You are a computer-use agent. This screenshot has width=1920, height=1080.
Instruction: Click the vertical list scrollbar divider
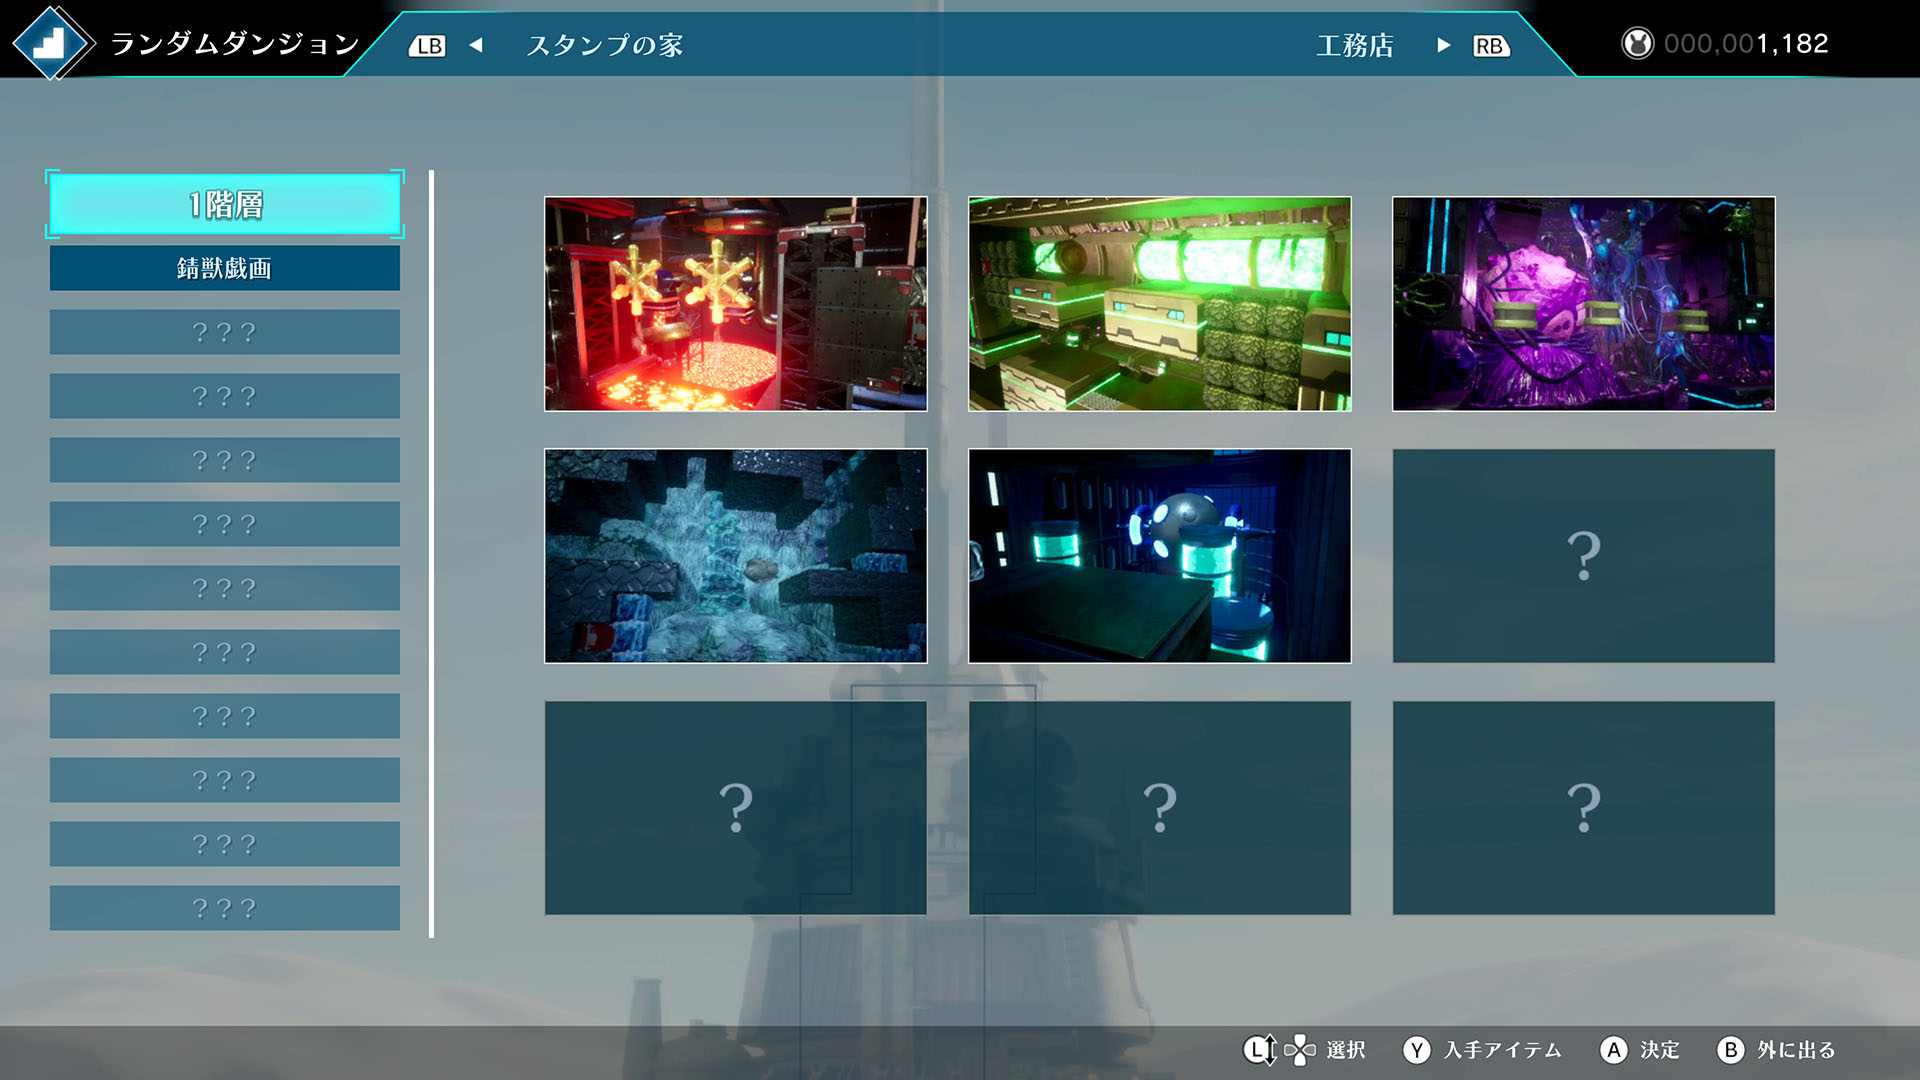(431, 554)
